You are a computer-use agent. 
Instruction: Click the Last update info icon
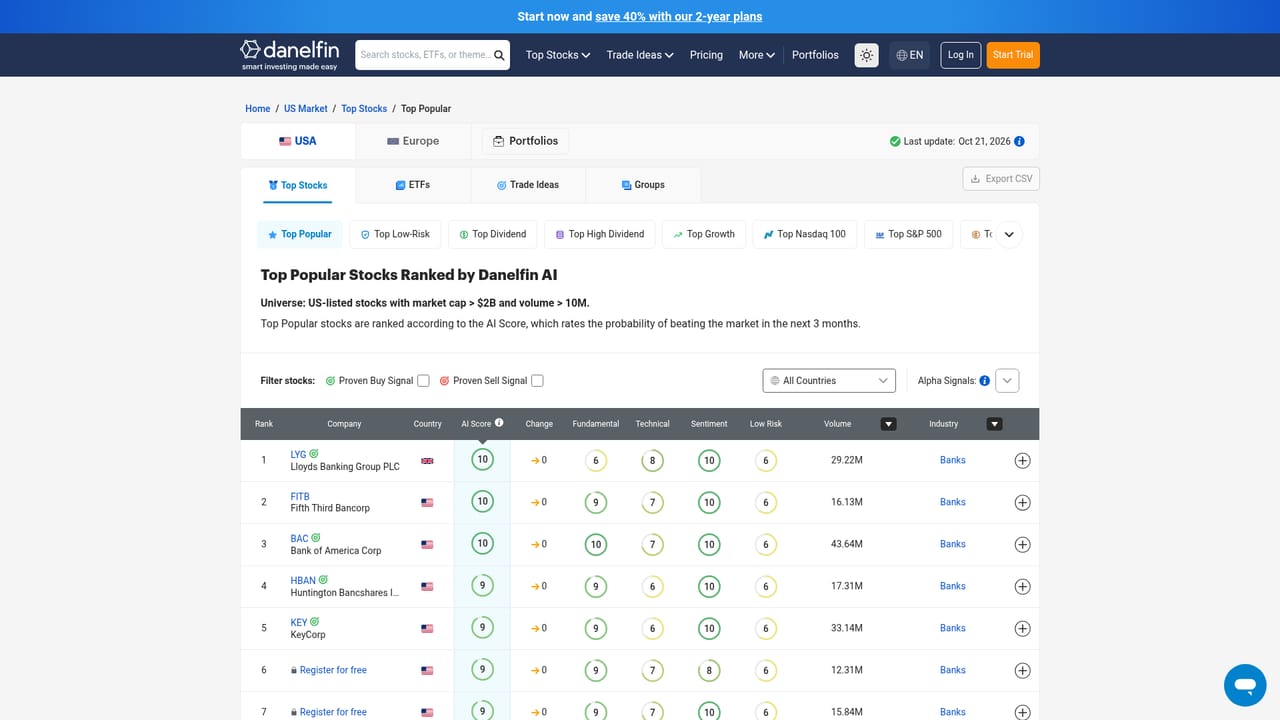(x=1019, y=141)
